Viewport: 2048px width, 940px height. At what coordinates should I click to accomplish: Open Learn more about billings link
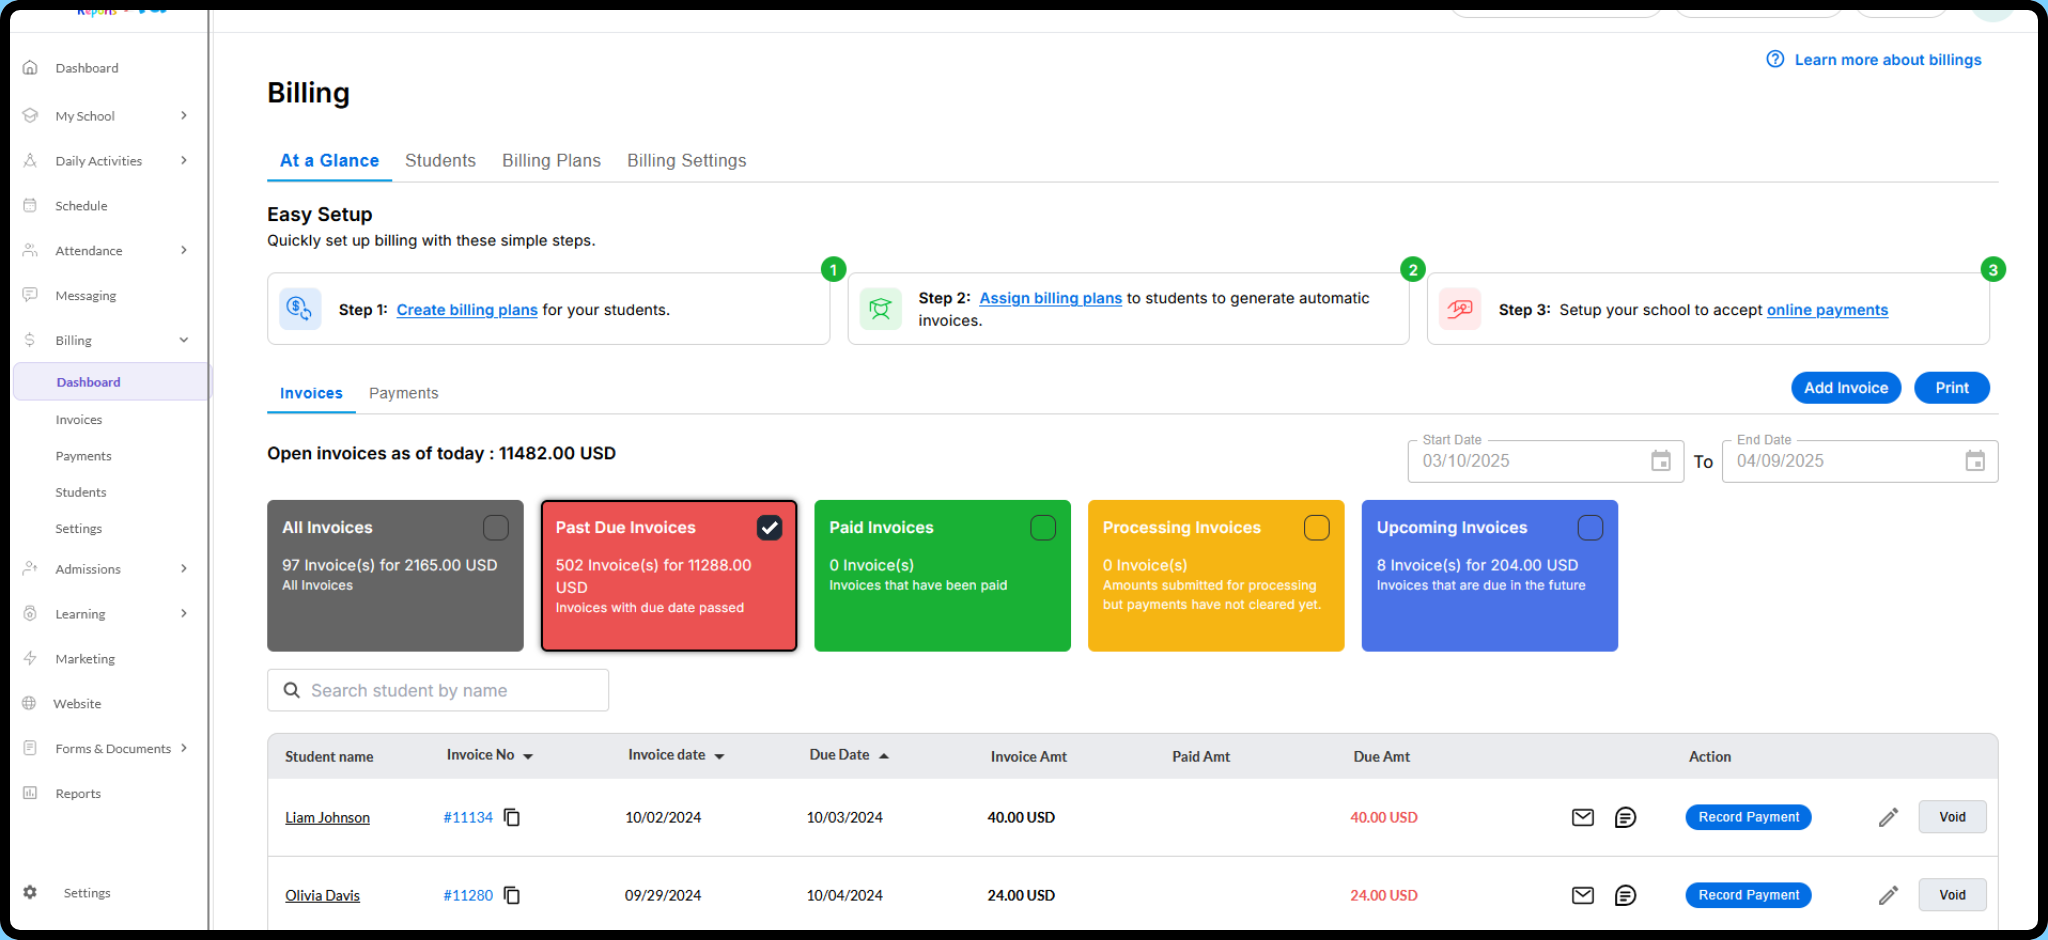click(x=1888, y=60)
